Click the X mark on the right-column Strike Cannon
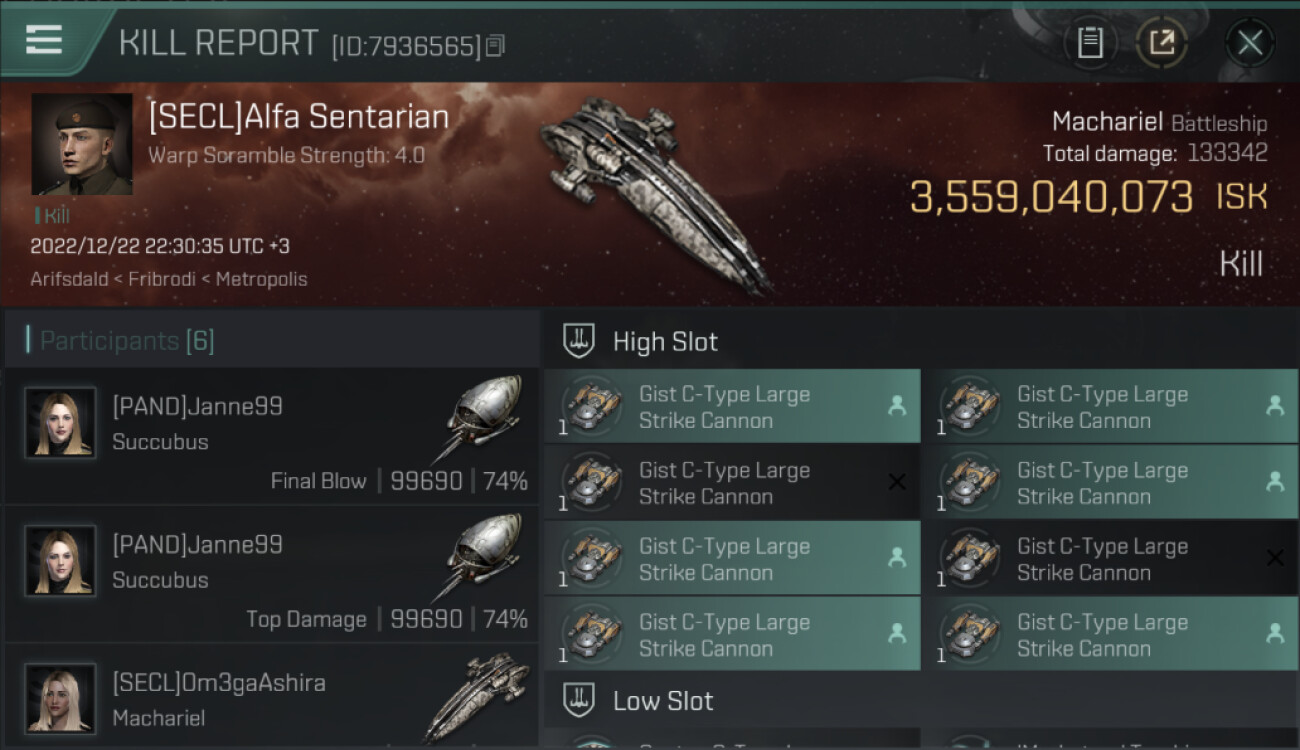The width and height of the screenshot is (1300, 750). click(1275, 558)
